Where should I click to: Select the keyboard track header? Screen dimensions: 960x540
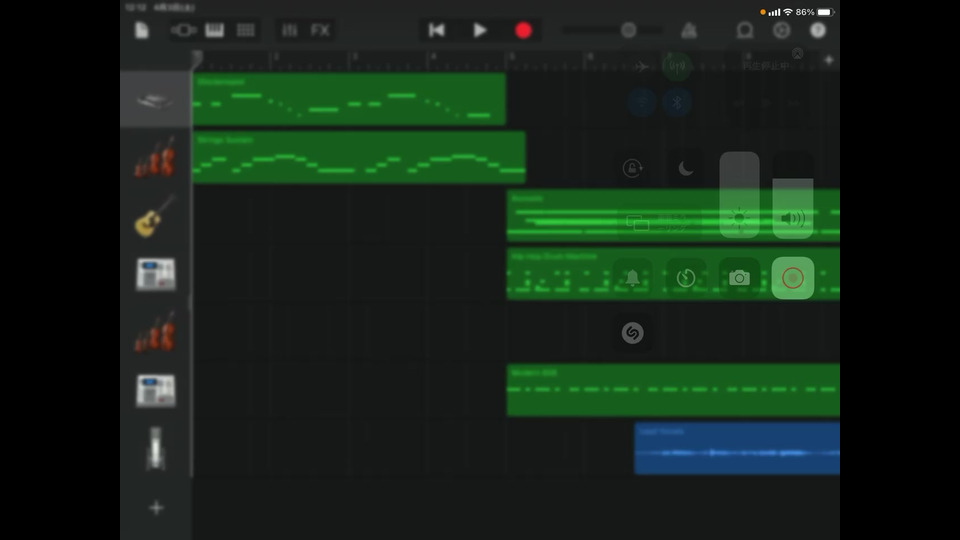156,99
